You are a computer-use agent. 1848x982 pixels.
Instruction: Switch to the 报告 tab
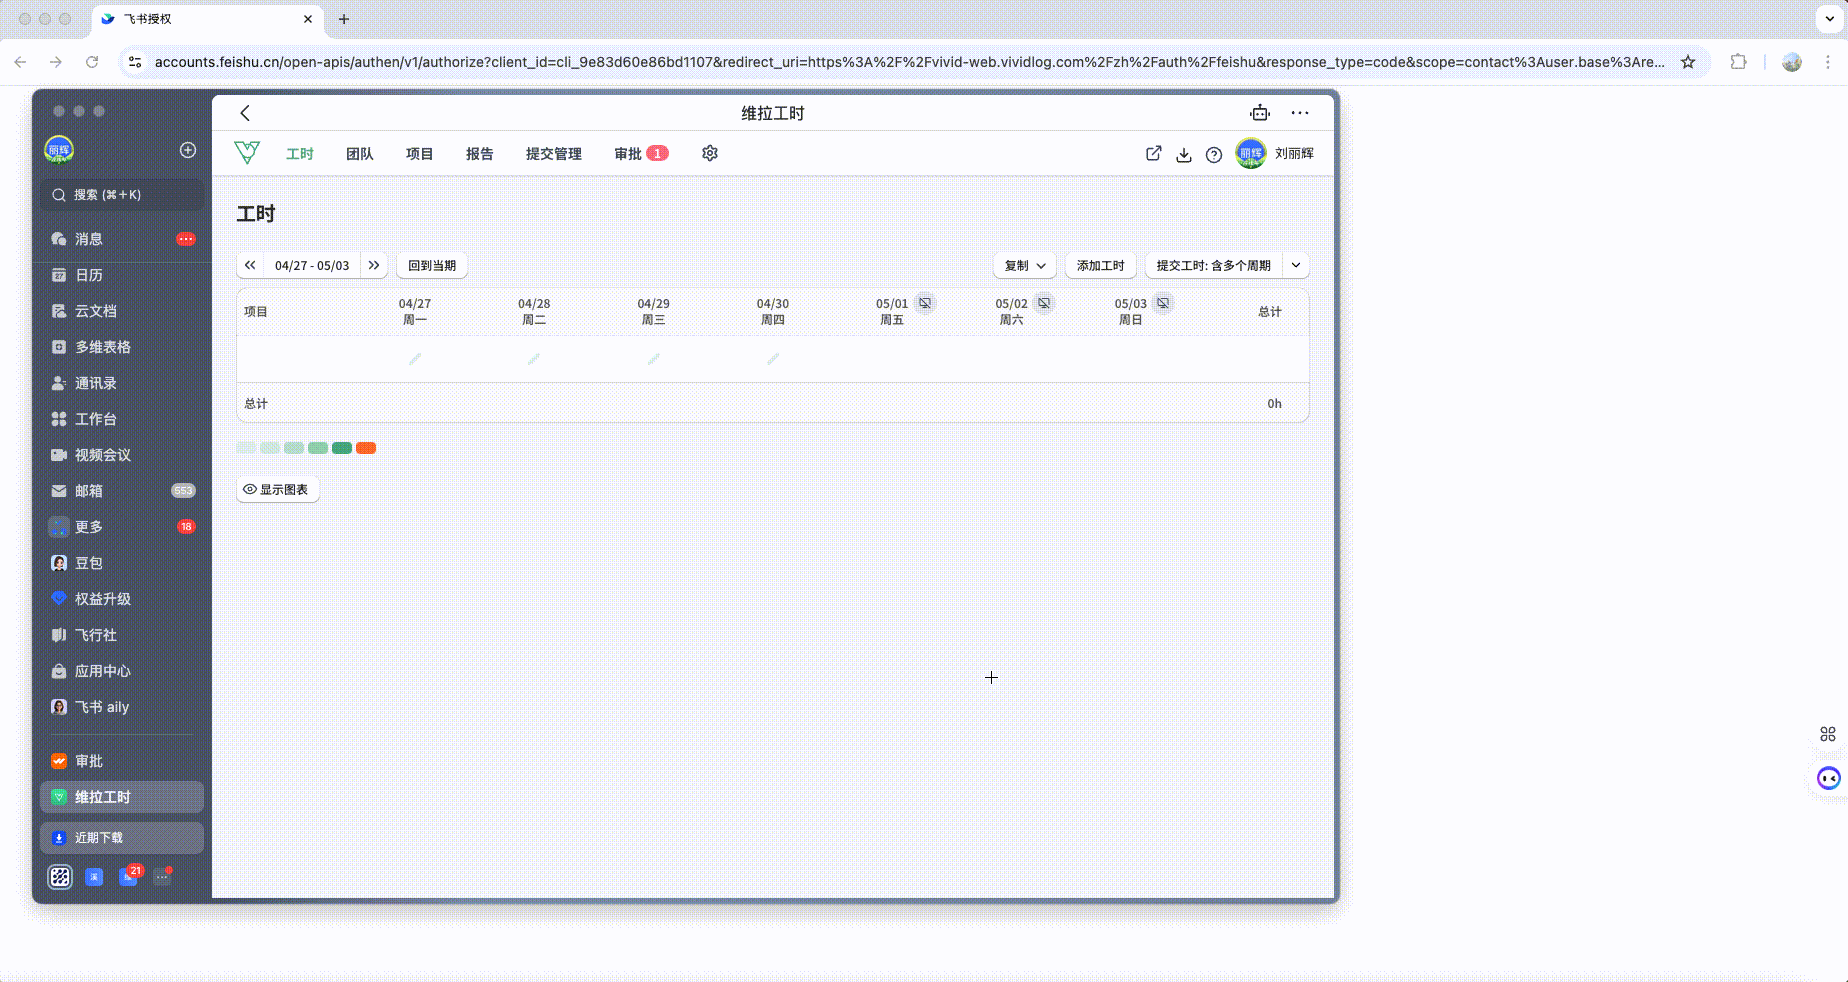point(480,153)
